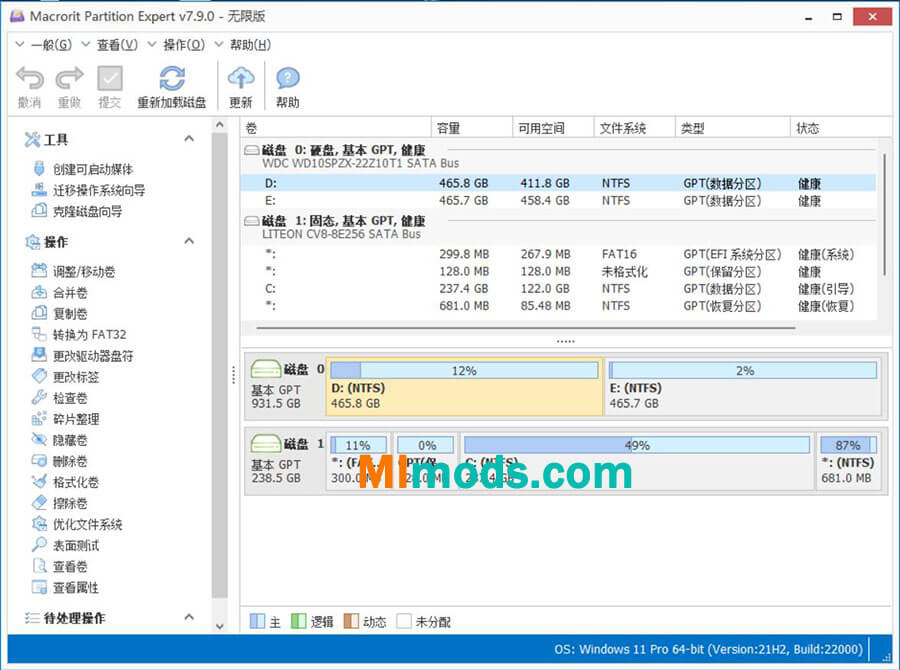
Task: Sort by the 文件系统 column header
Action: pyautogui.click(x=634, y=128)
